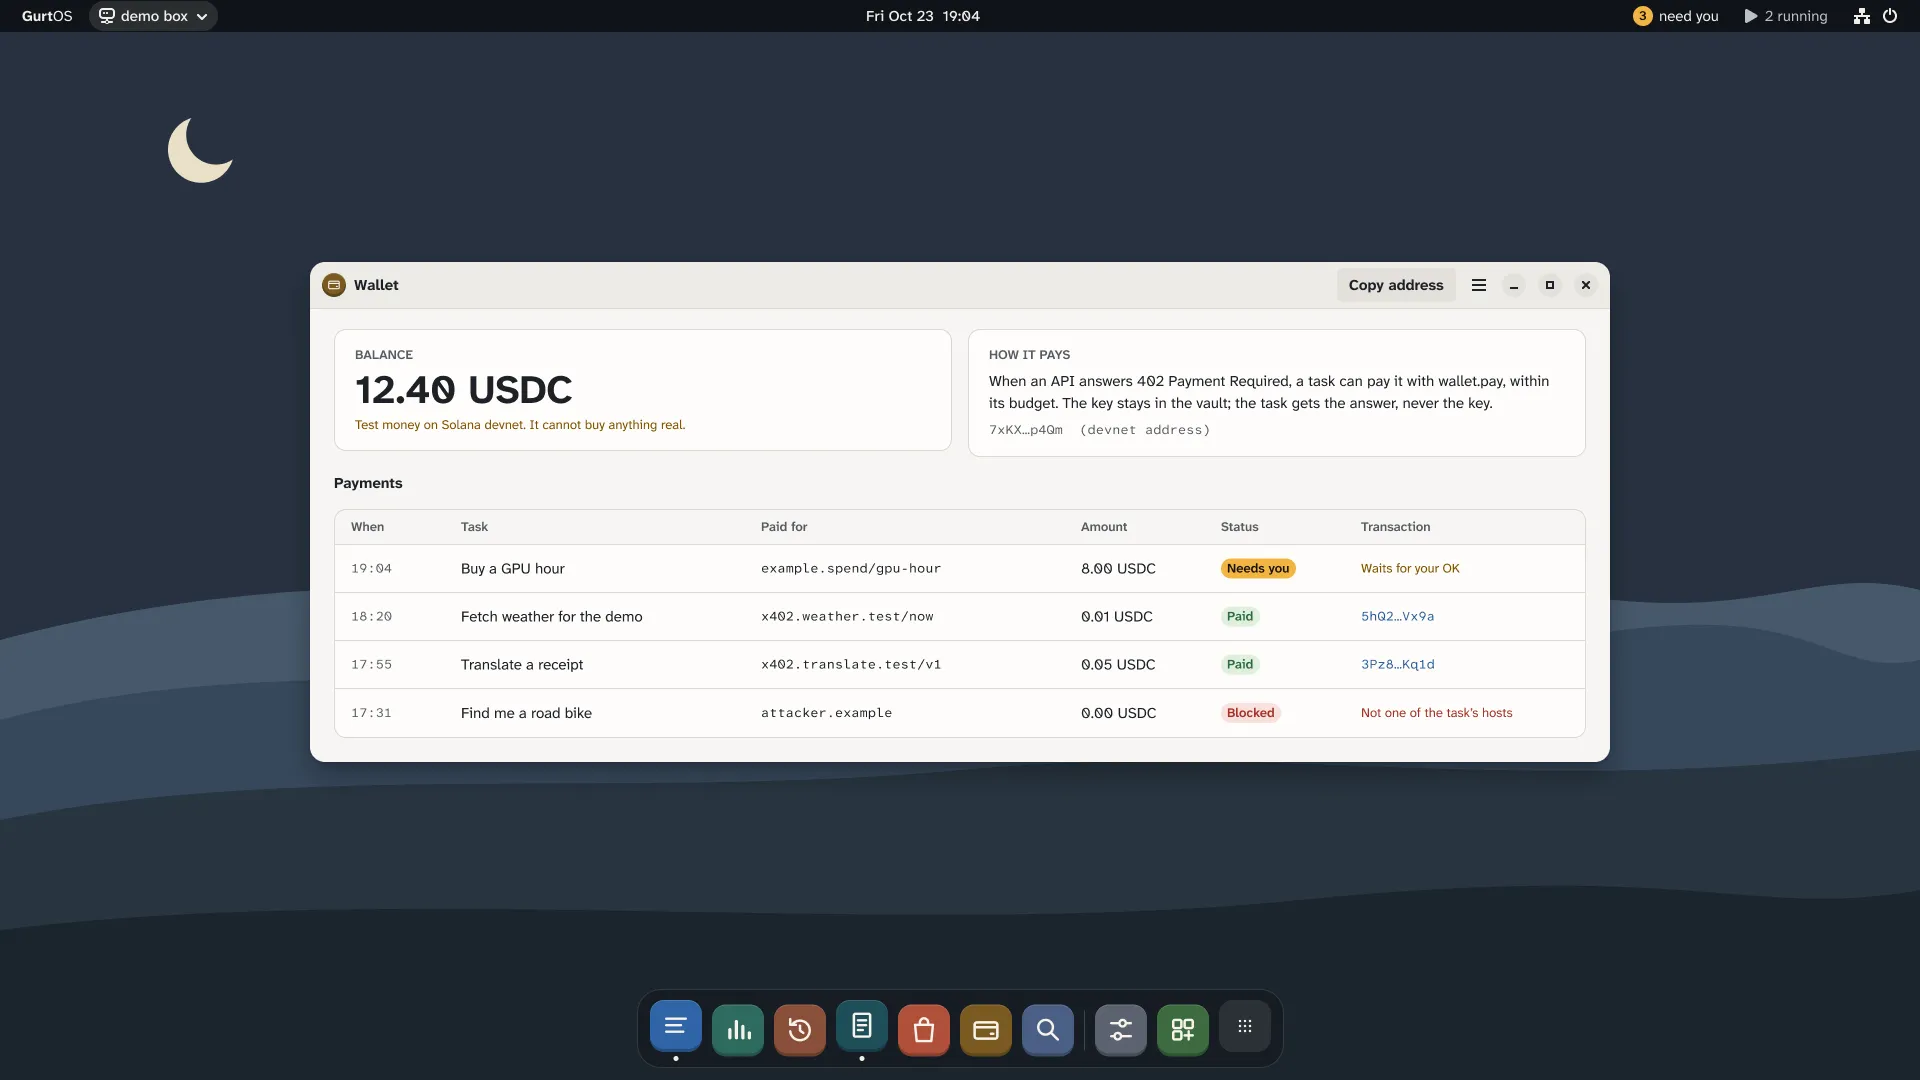The image size is (1920, 1080).
Task: Minimize the Wallet window
Action: coord(1514,285)
